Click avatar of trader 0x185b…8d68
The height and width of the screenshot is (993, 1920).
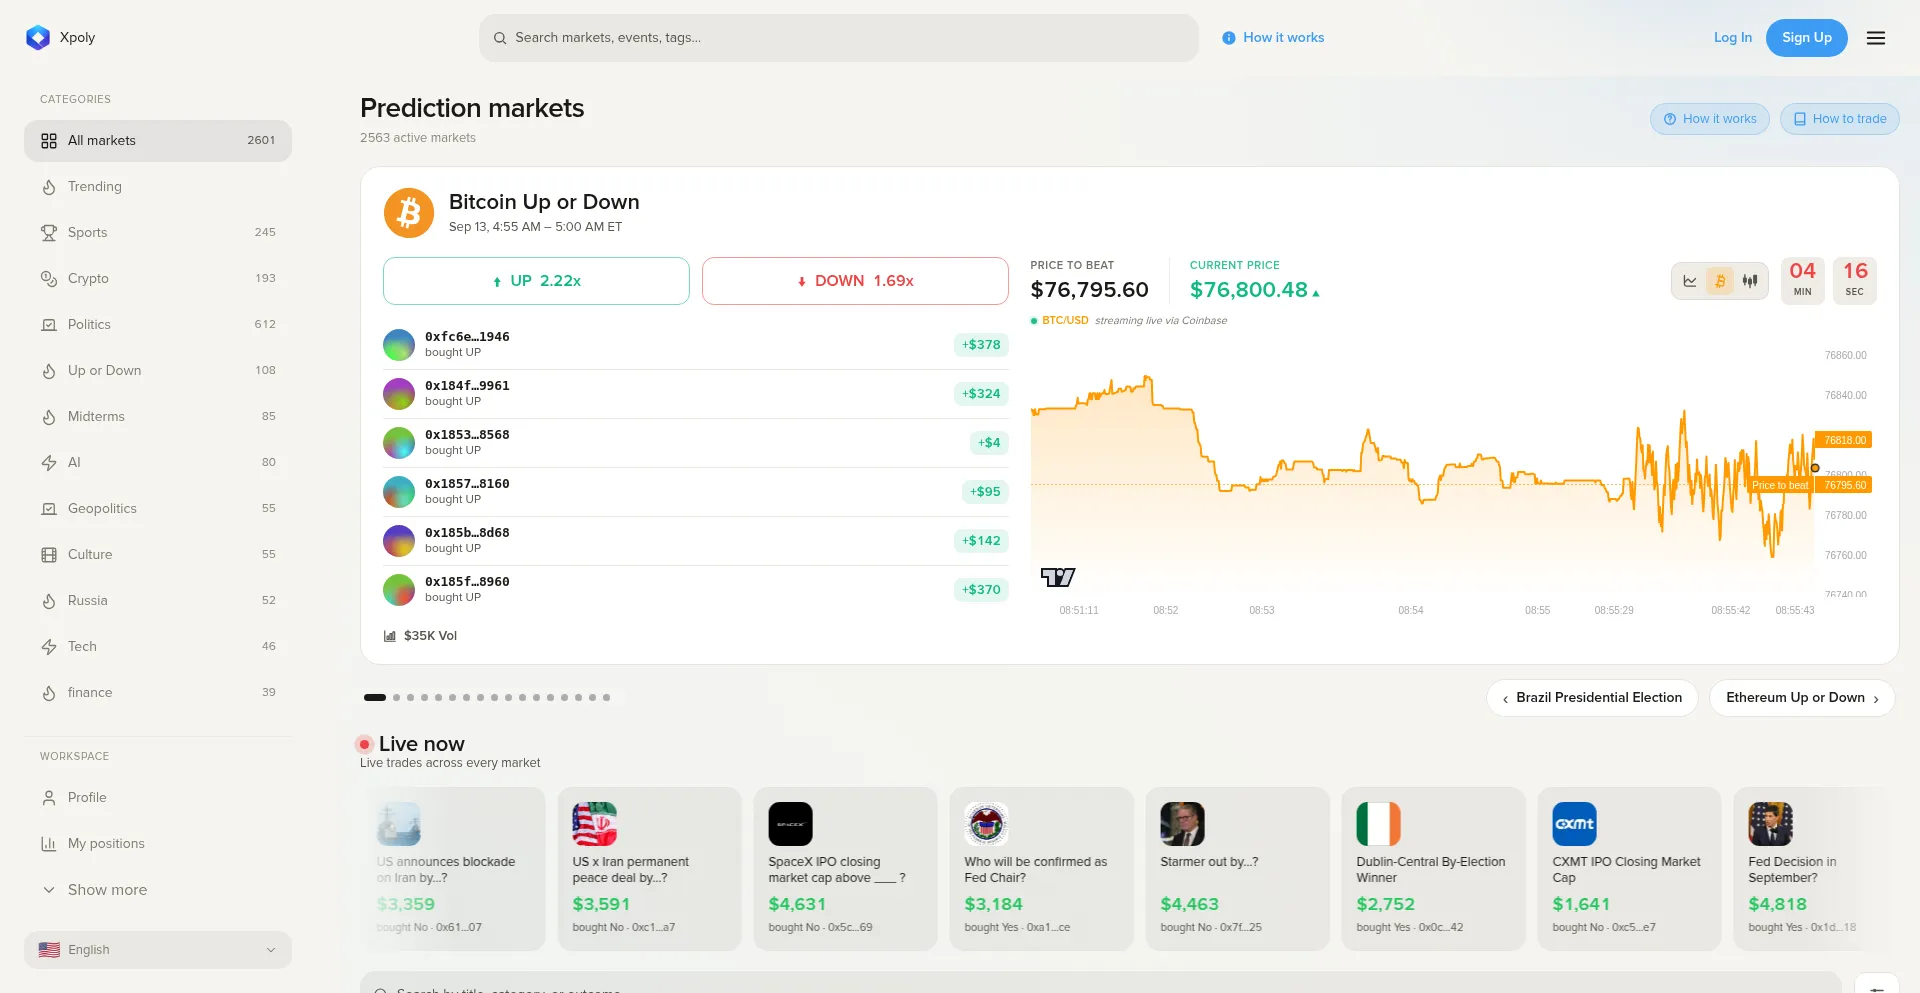(399, 541)
